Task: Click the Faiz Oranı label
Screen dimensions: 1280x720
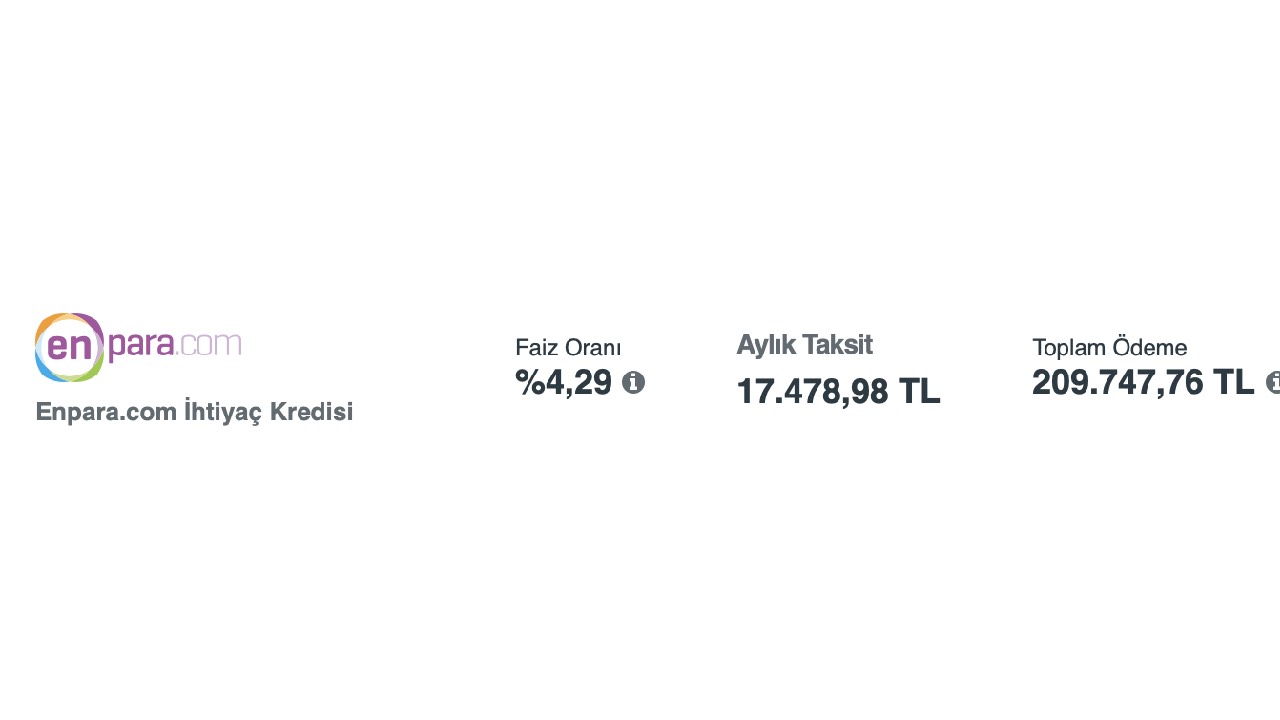Action: coord(568,348)
